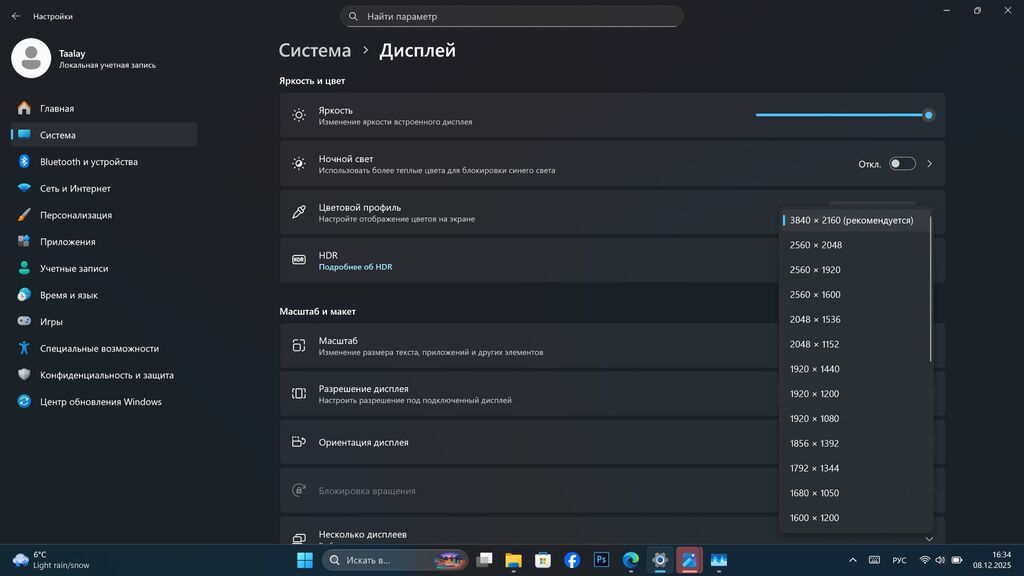Screen dimensions: 1024x576
Task: Click the Центр обновления Windows icon
Action: pyautogui.click(x=24, y=402)
